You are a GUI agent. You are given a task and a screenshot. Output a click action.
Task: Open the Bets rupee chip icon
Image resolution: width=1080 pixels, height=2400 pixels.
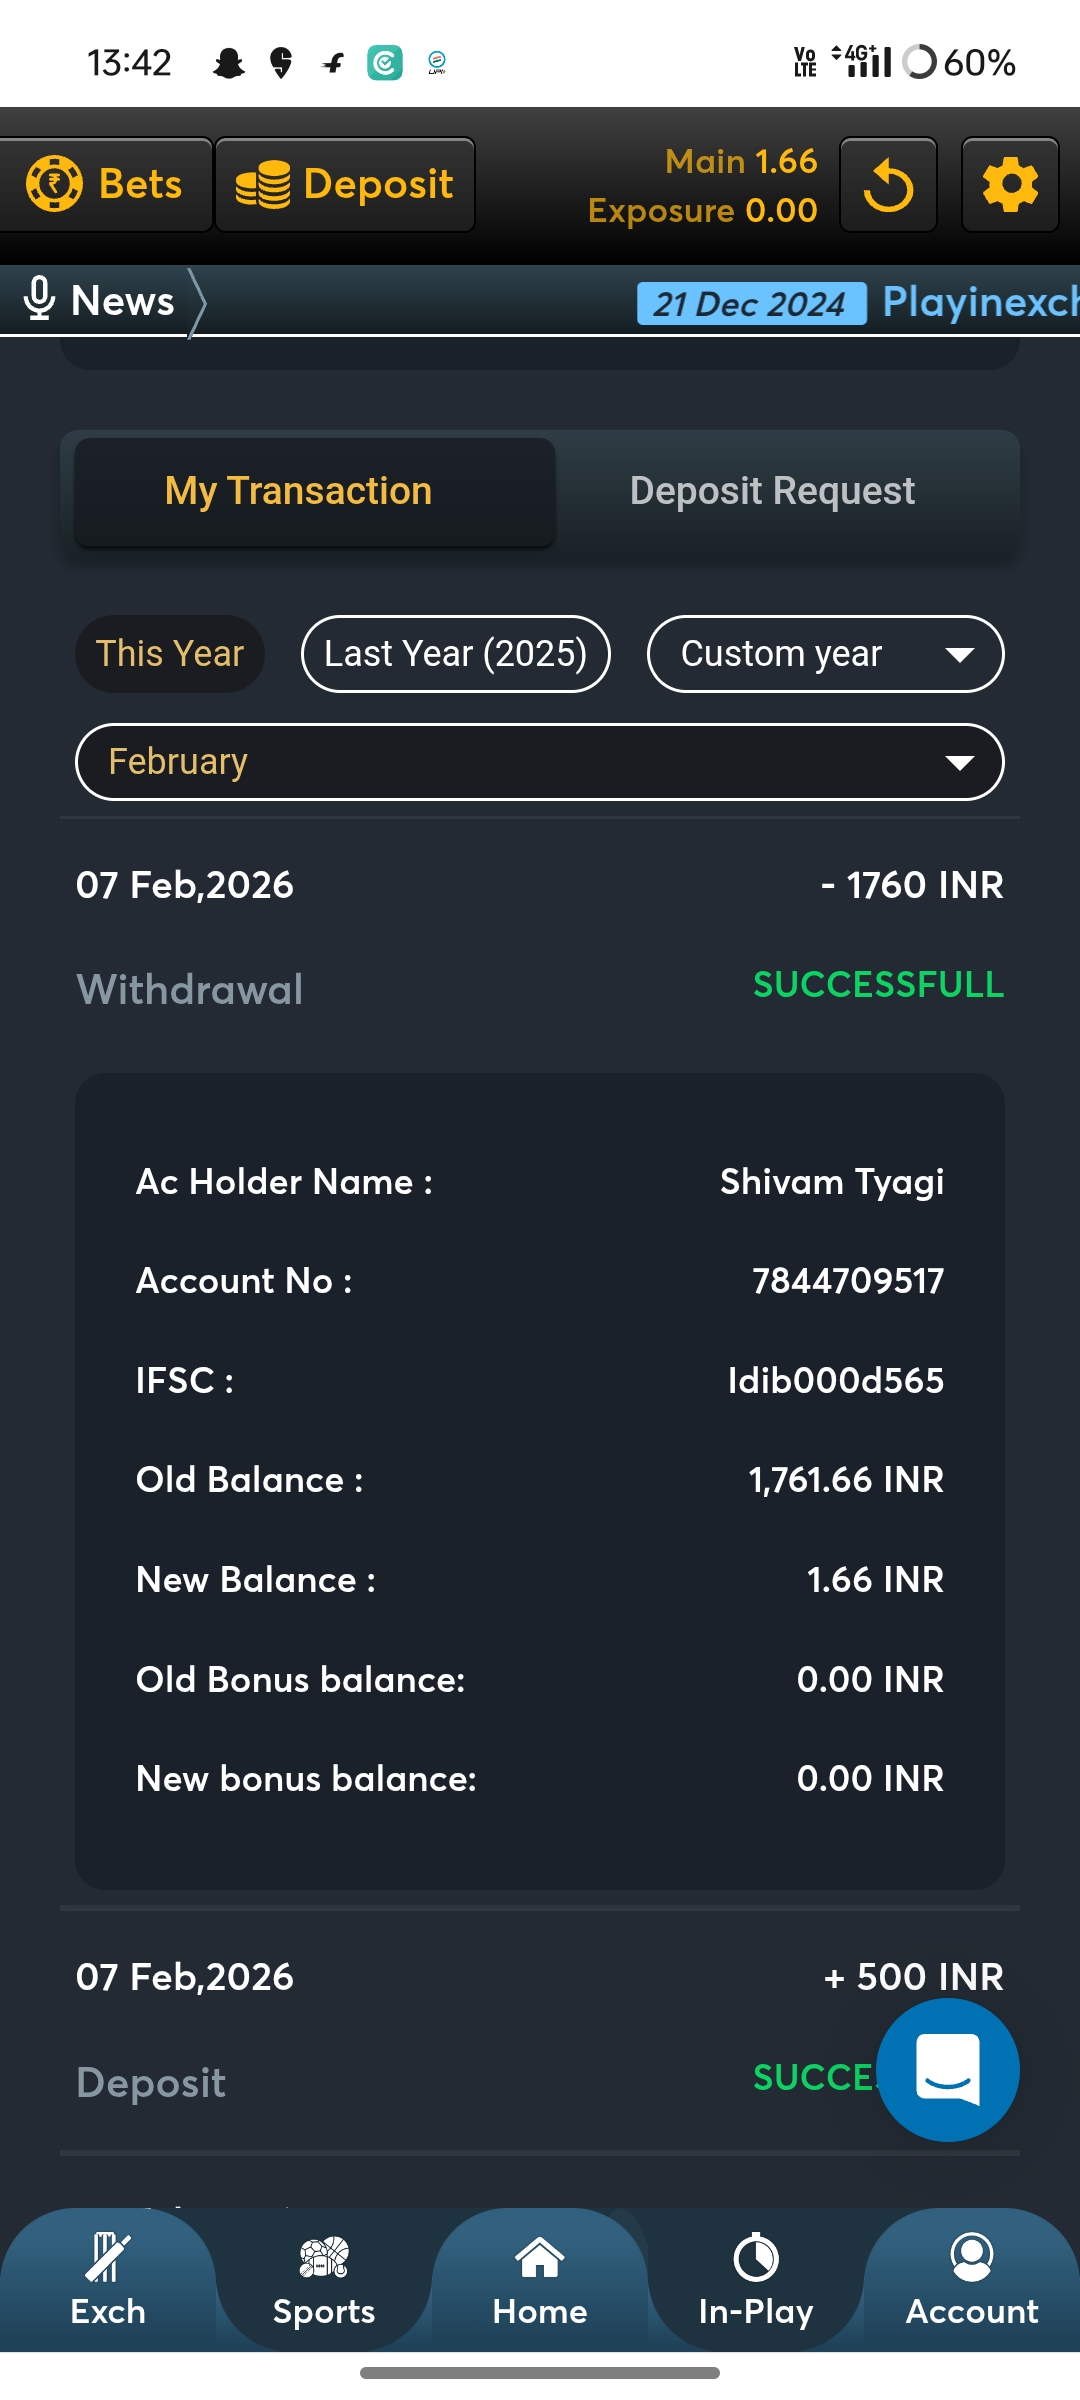[x=54, y=184]
